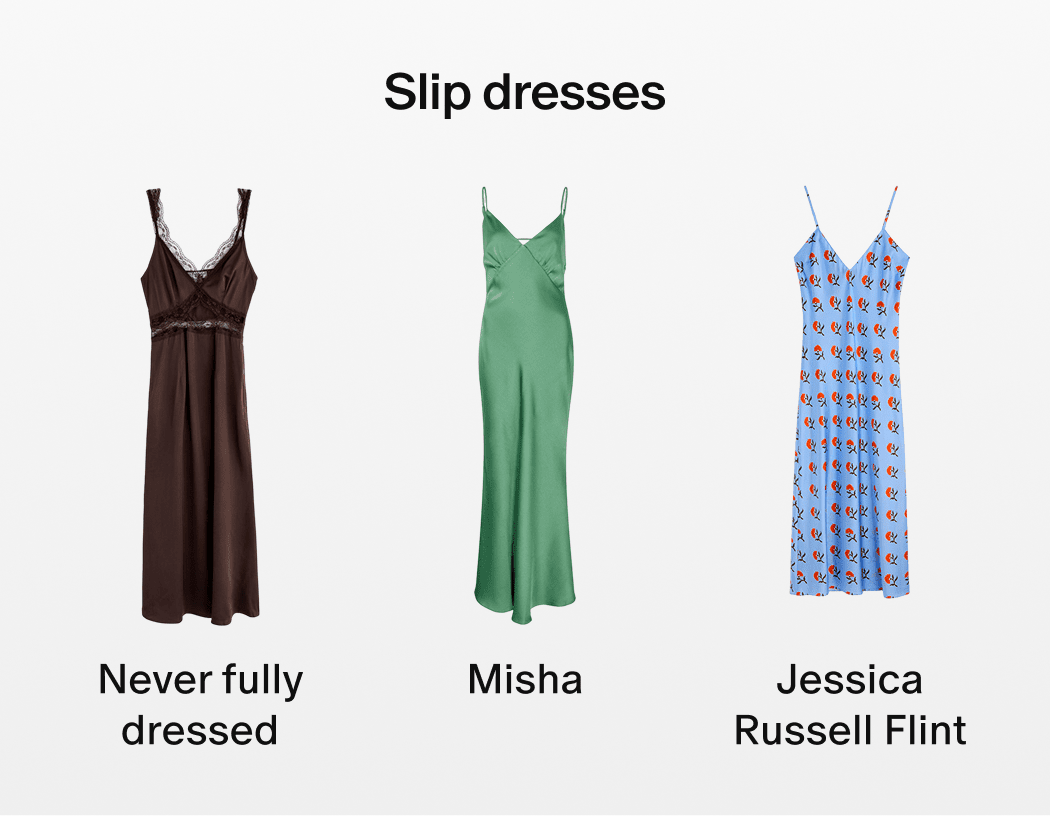This screenshot has width=1050, height=816.
Task: Open the "Misha" brand label
Action: click(525, 679)
